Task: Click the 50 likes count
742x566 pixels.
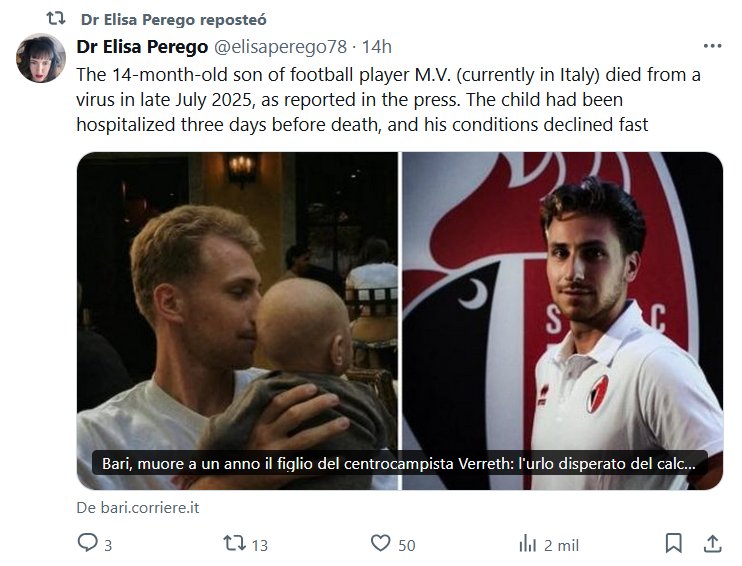Action: click(406, 545)
